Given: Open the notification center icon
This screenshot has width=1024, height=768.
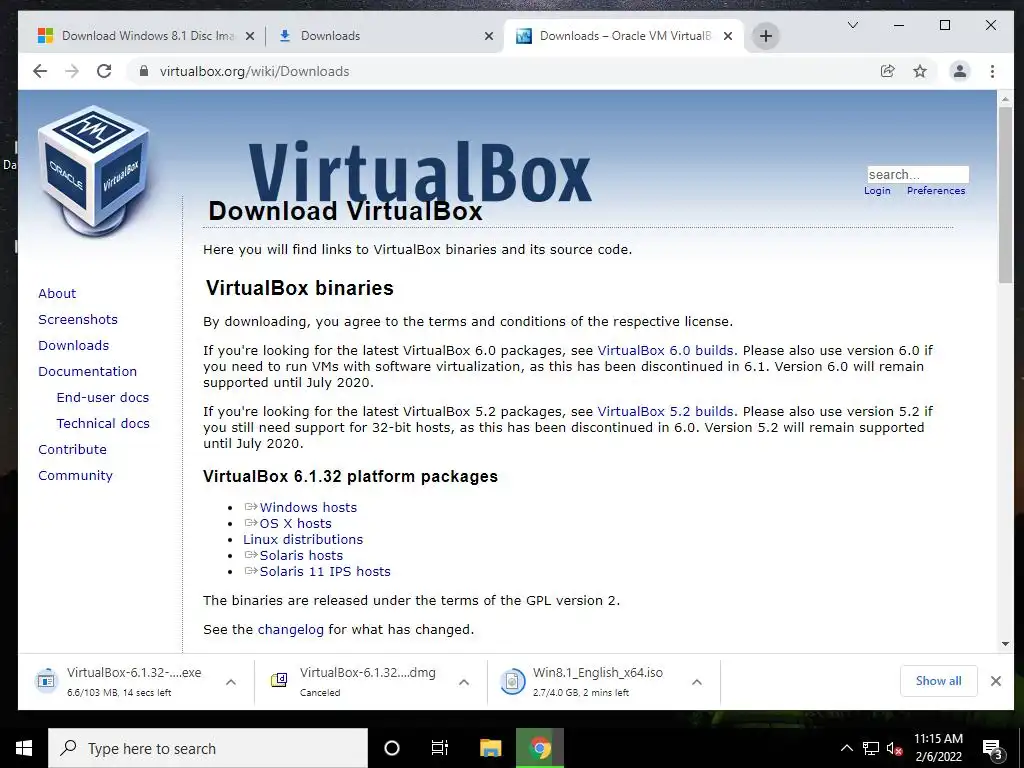Looking at the screenshot, I should coord(993,750).
